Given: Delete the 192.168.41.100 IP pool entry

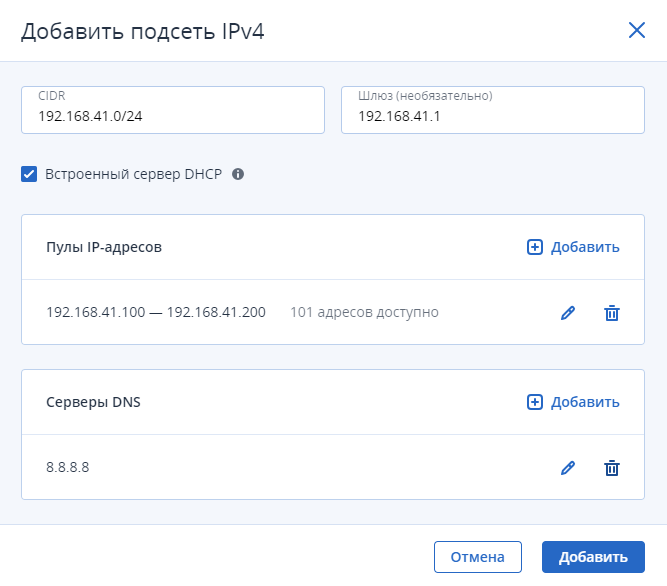Looking at the screenshot, I should tap(612, 313).
